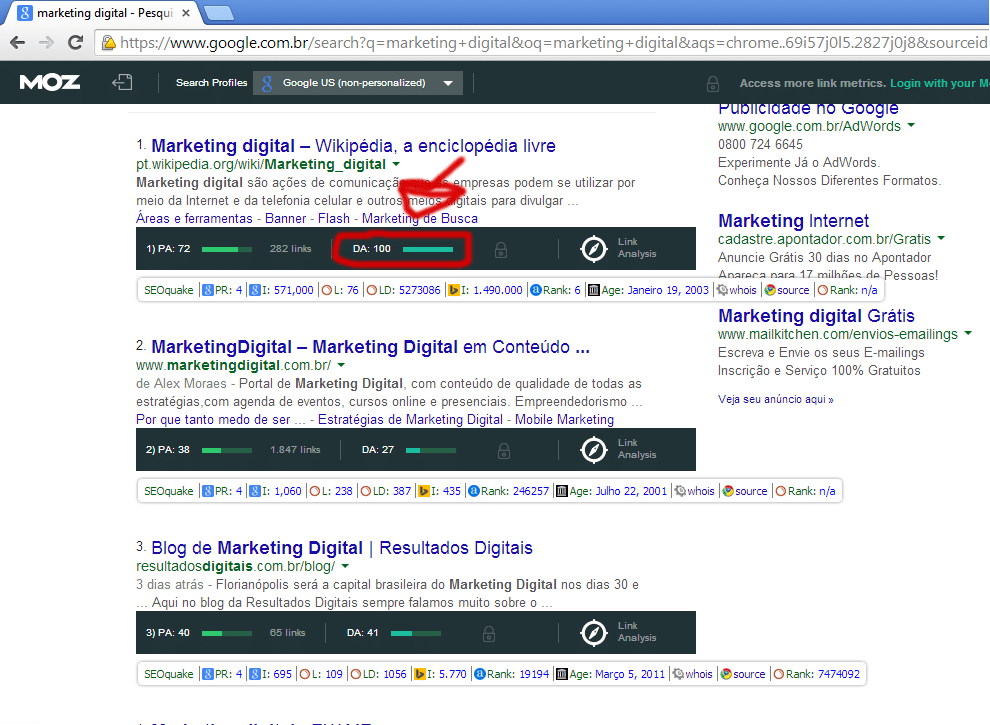The image size is (990, 725).
Task: Click PA: 72 progress bar for Wikipedia
Action: 227,249
